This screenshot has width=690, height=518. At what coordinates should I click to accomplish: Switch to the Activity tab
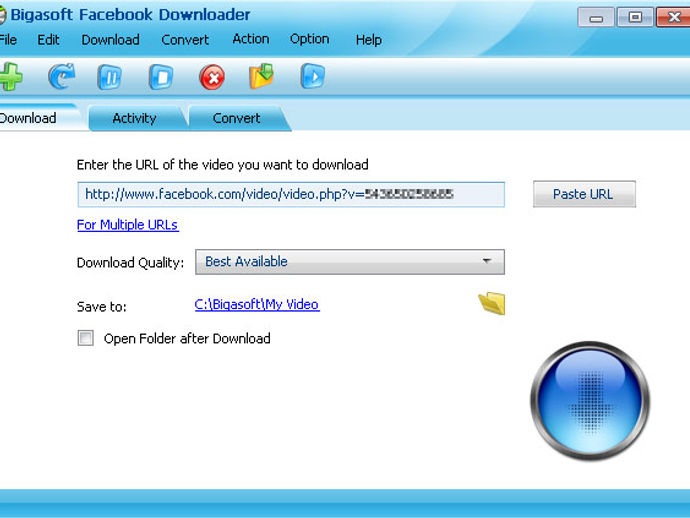coord(135,118)
